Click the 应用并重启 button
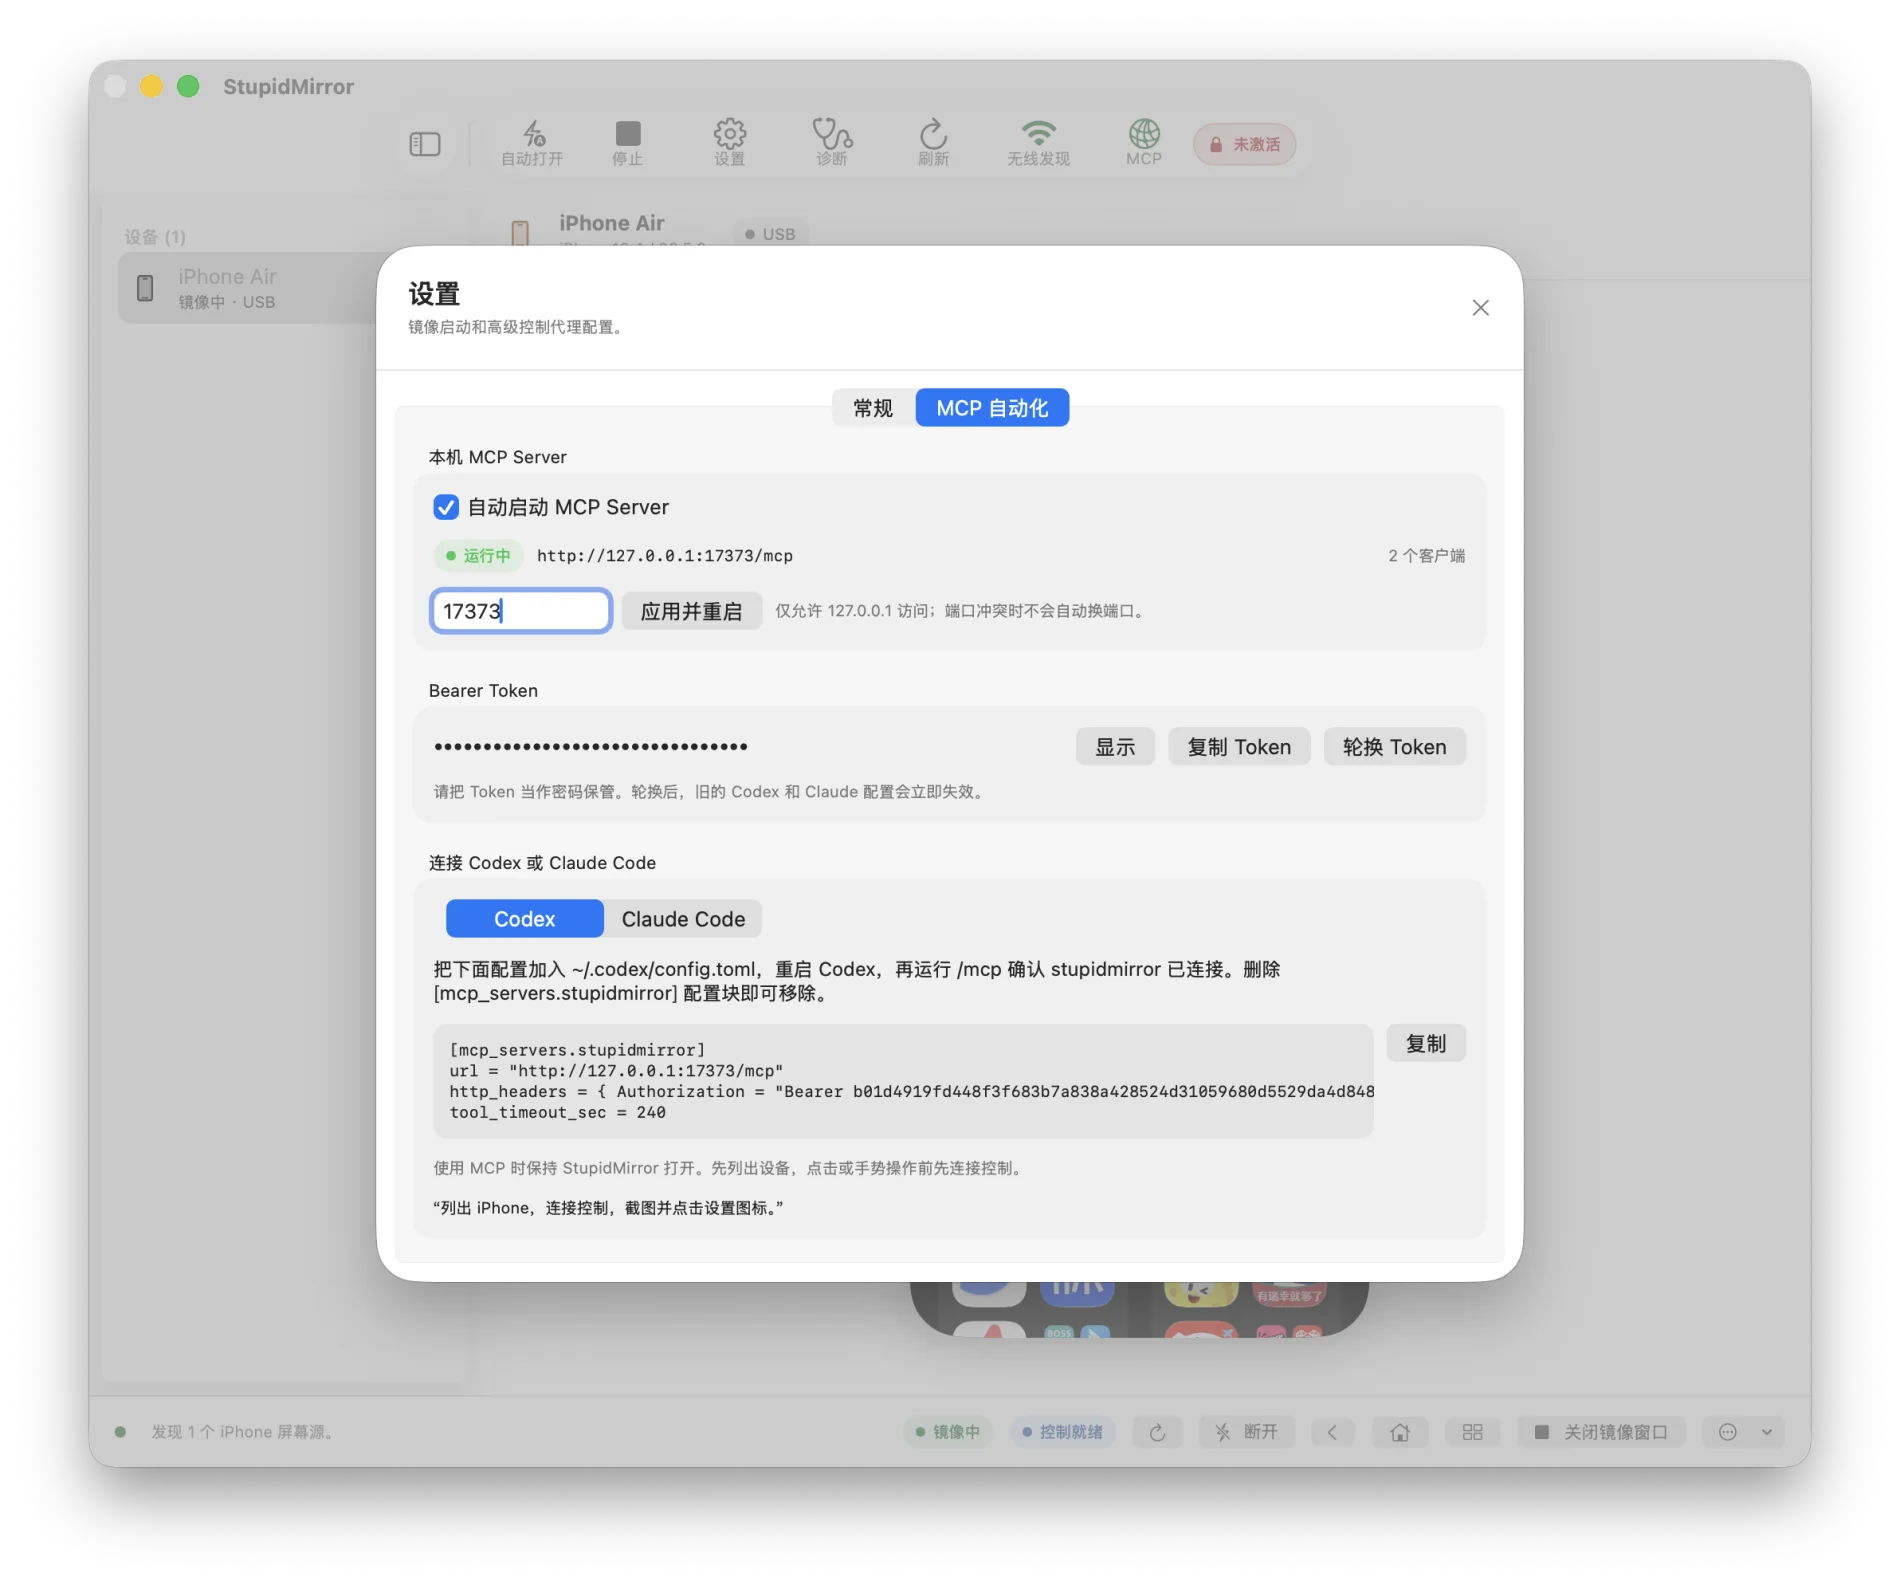1900x1585 pixels. coord(691,611)
